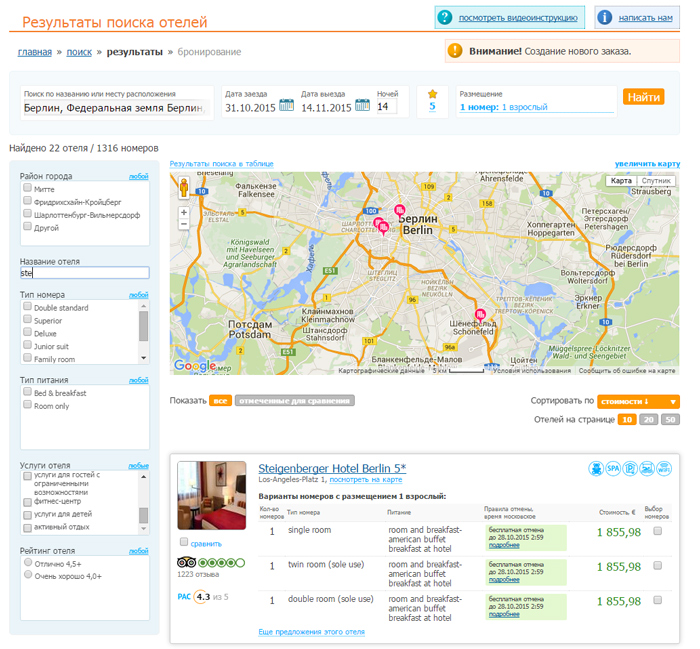Enable the Bed & breakfast meal filter
This screenshot has height=649, width=700.
(28, 391)
